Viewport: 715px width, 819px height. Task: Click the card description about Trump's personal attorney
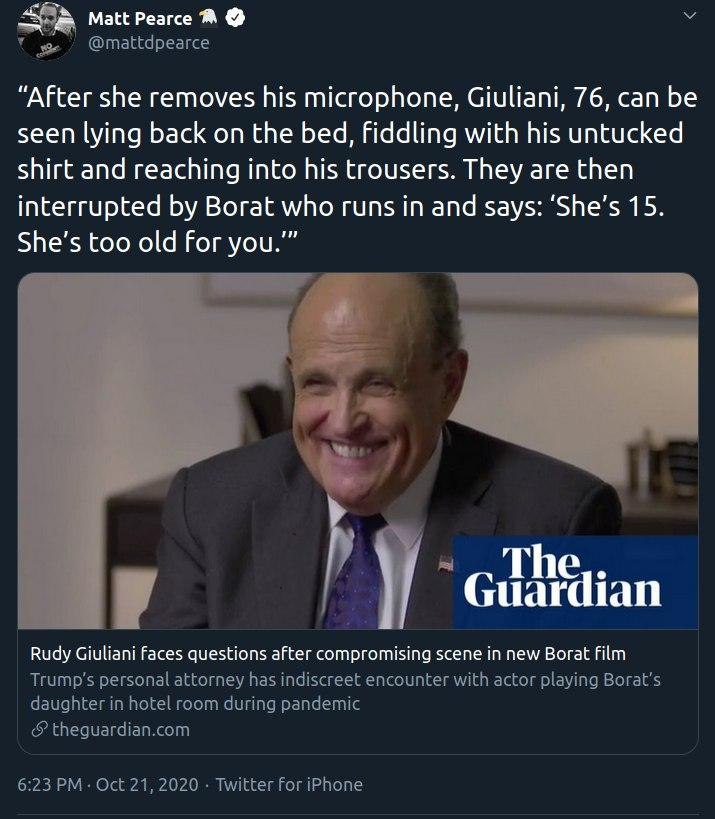coord(345,691)
